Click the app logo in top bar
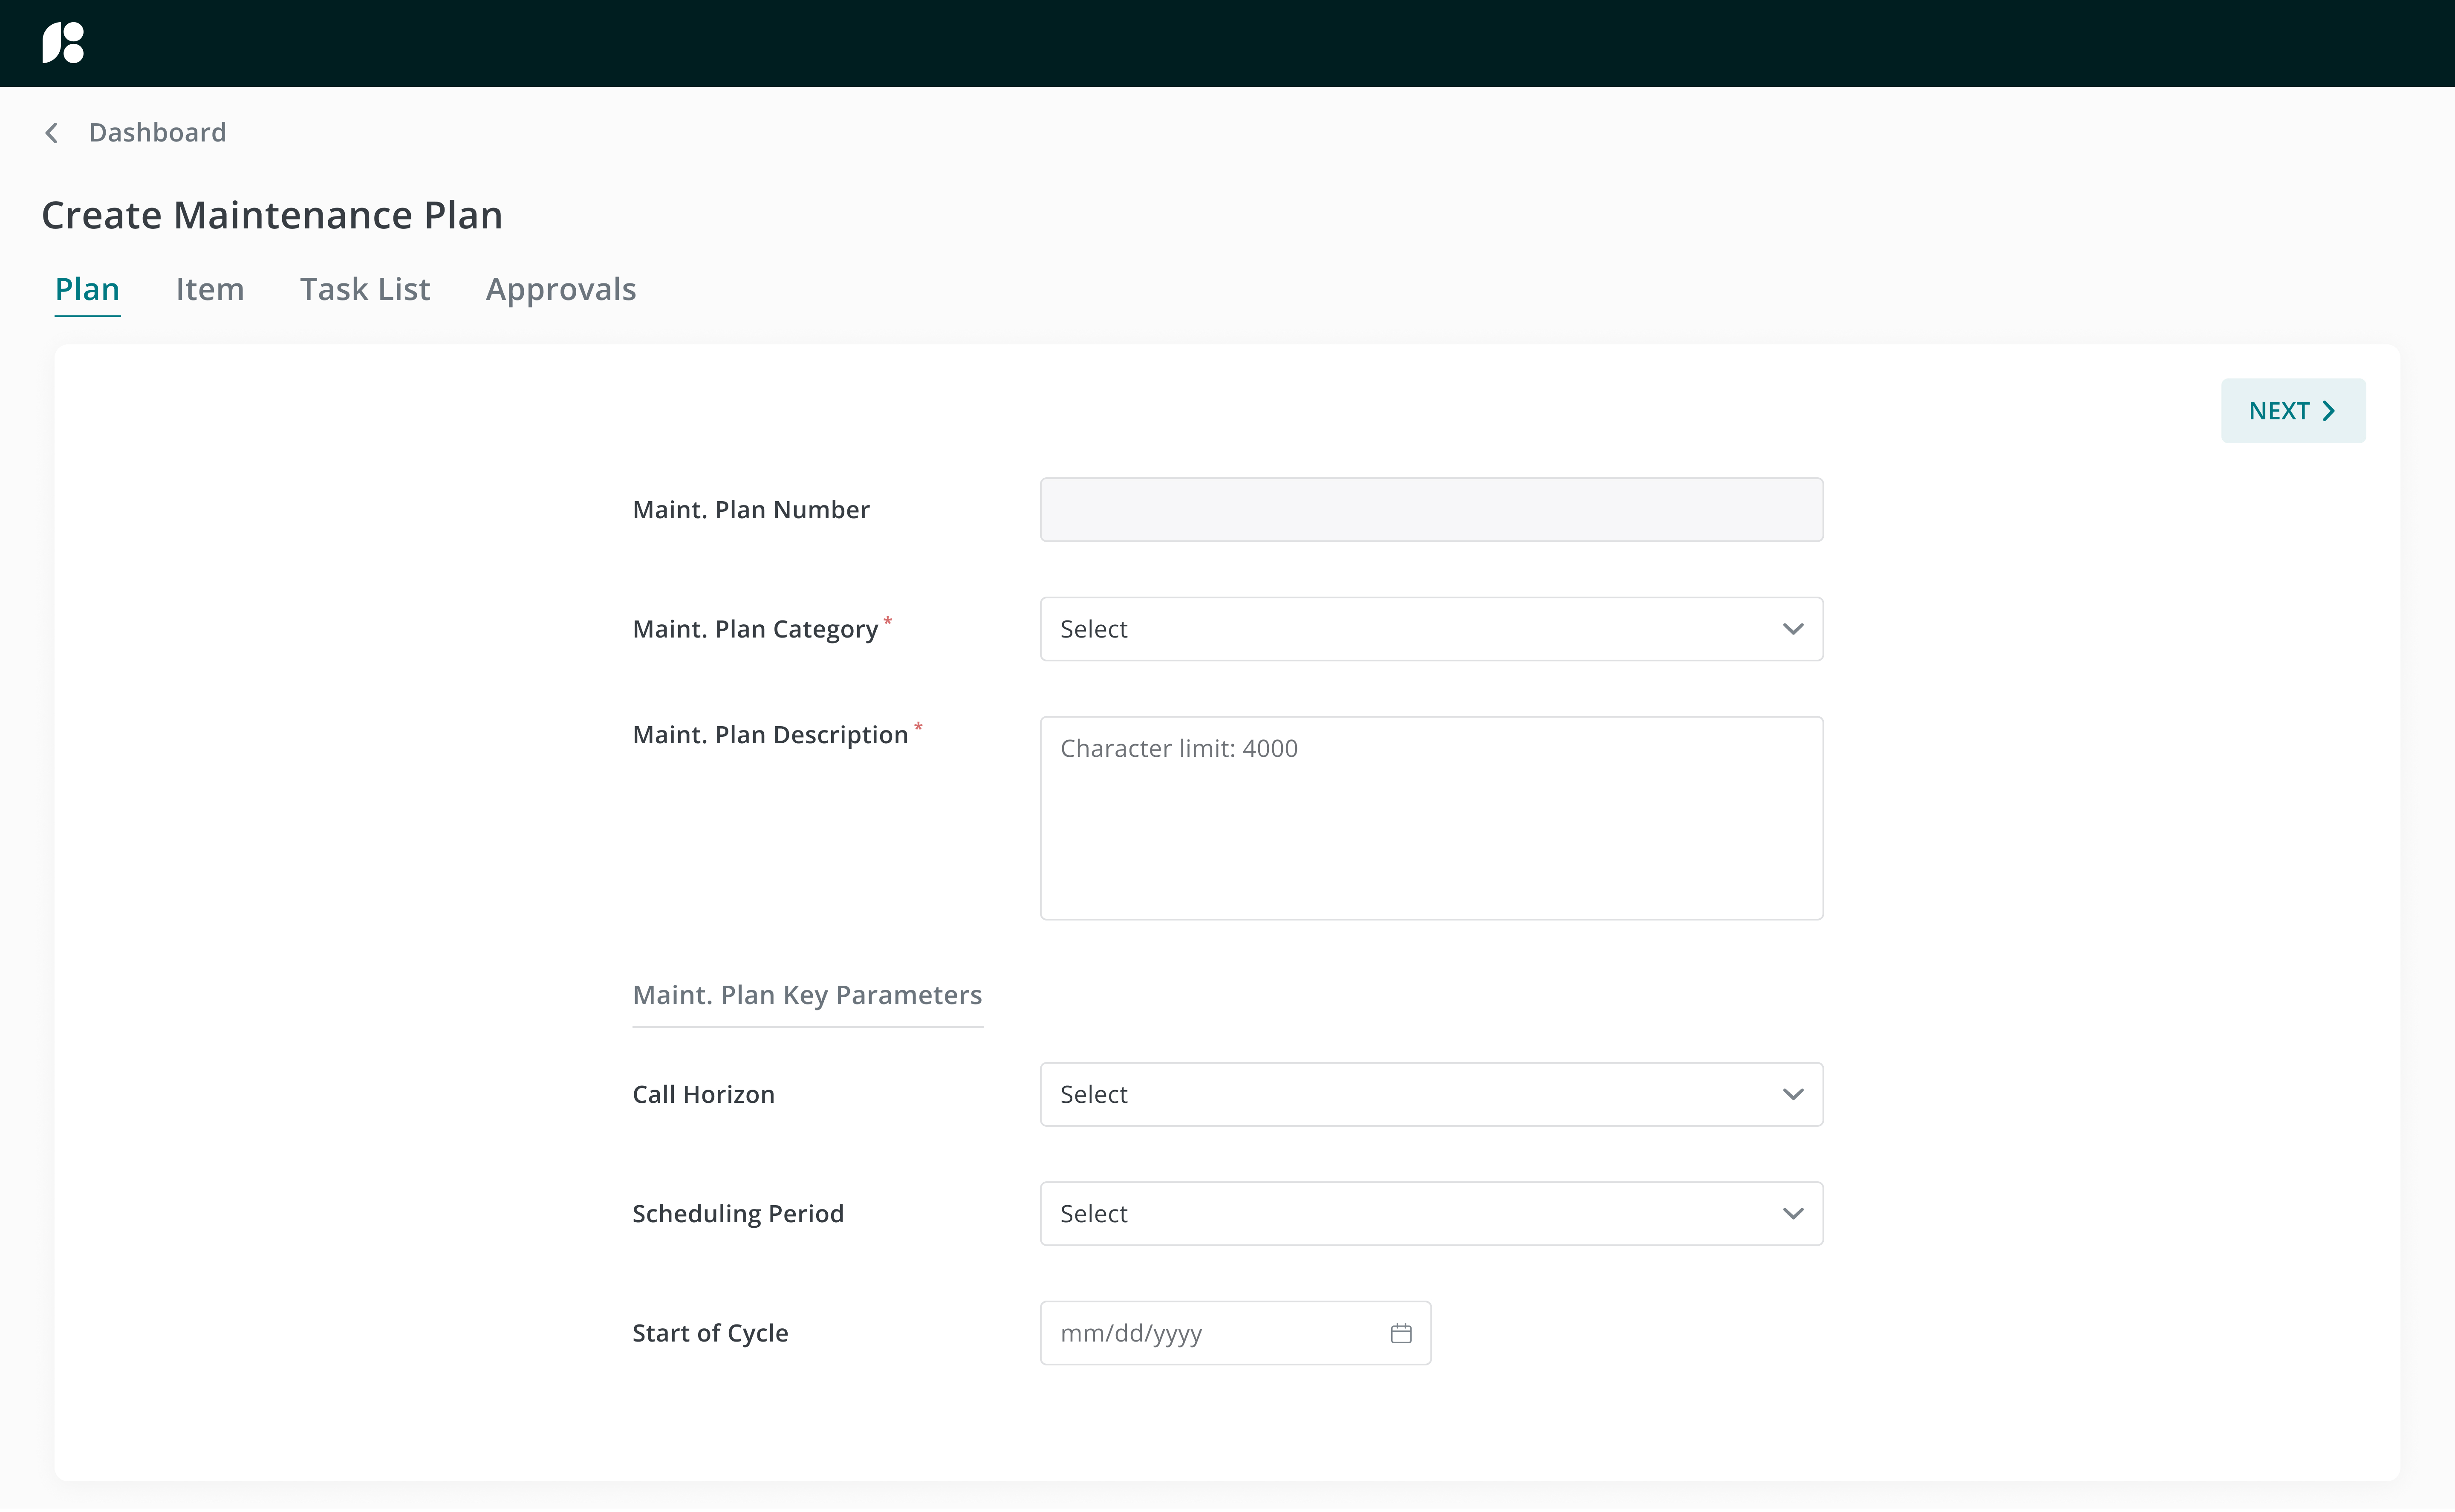This screenshot has height=1512, width=2455. [x=63, y=43]
